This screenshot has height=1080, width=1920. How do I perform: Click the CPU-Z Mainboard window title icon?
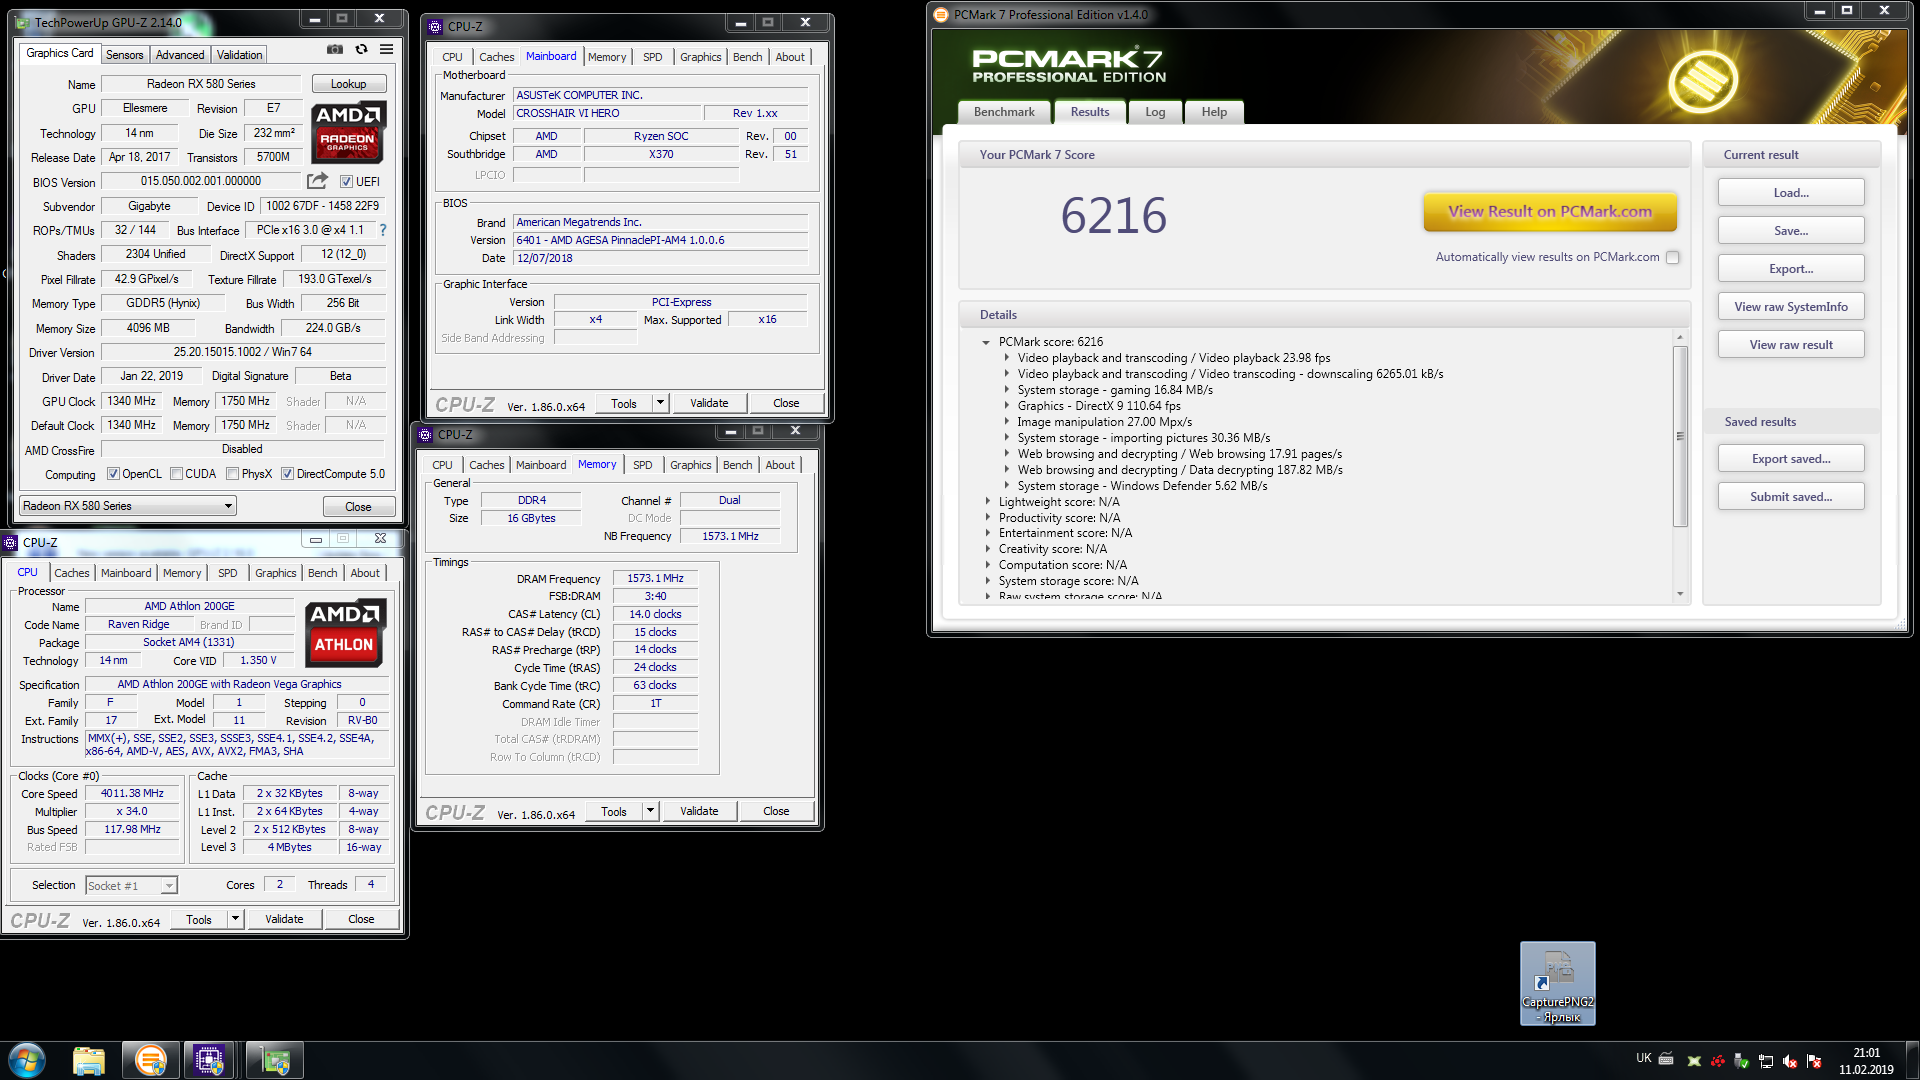pos(436,26)
